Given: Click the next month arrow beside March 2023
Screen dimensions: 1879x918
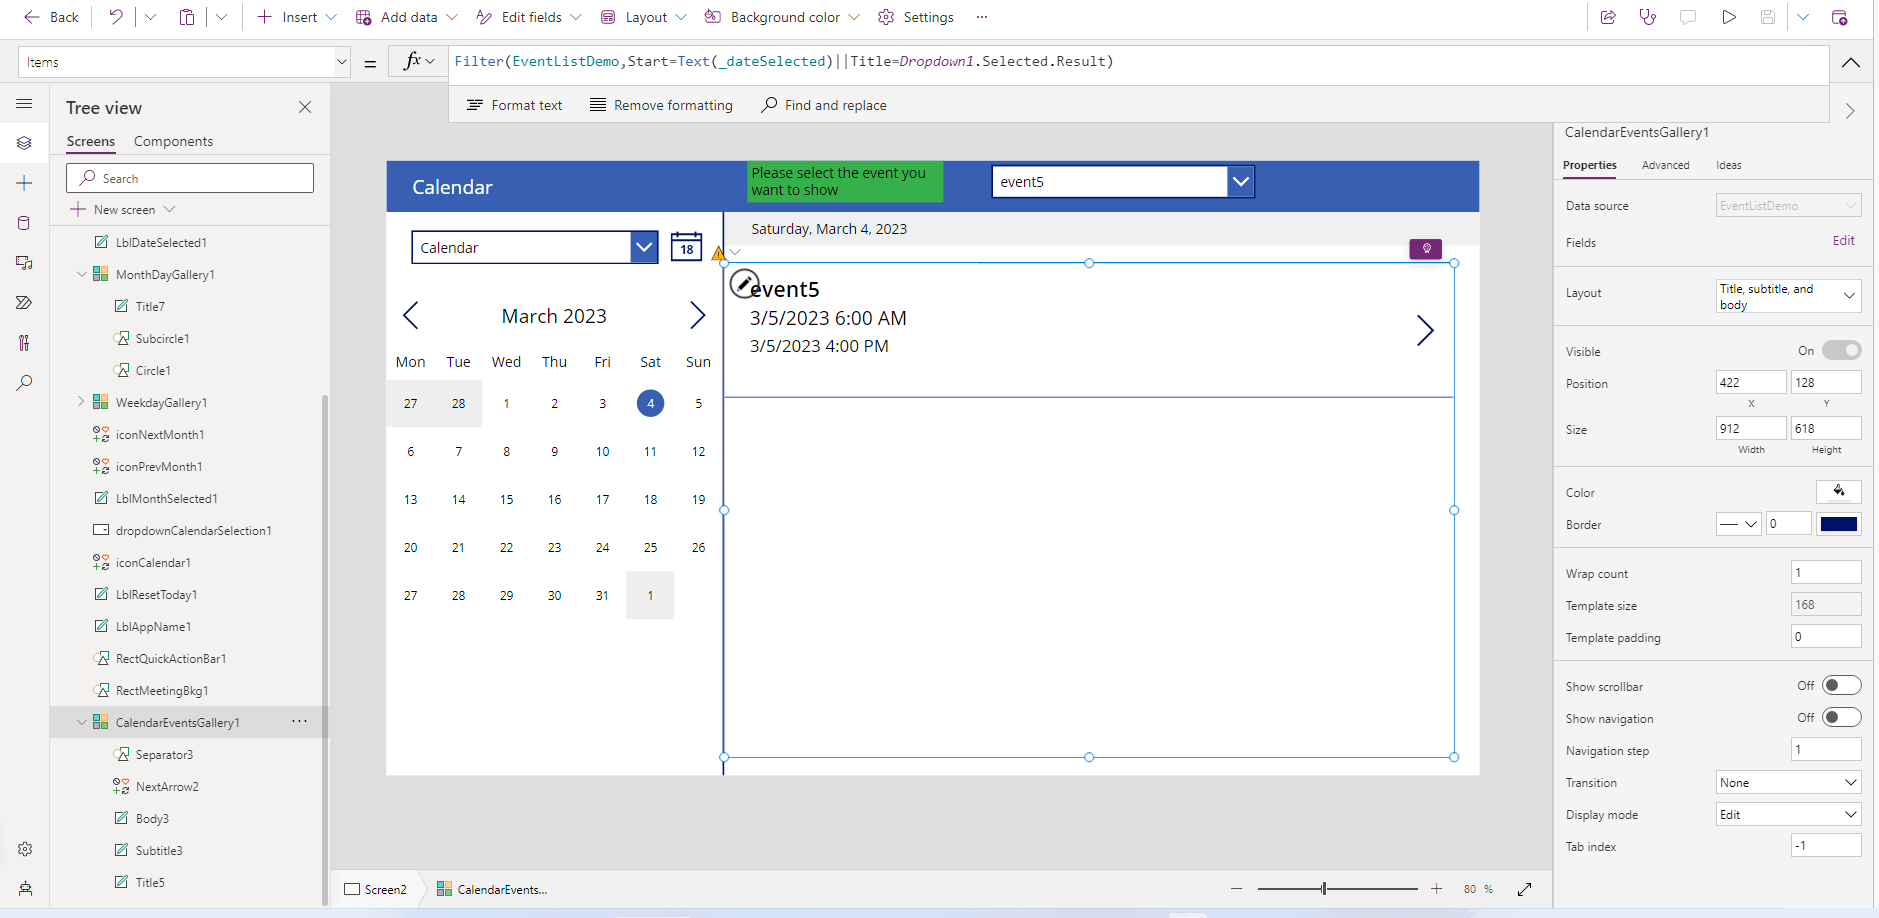Looking at the screenshot, I should (698, 316).
